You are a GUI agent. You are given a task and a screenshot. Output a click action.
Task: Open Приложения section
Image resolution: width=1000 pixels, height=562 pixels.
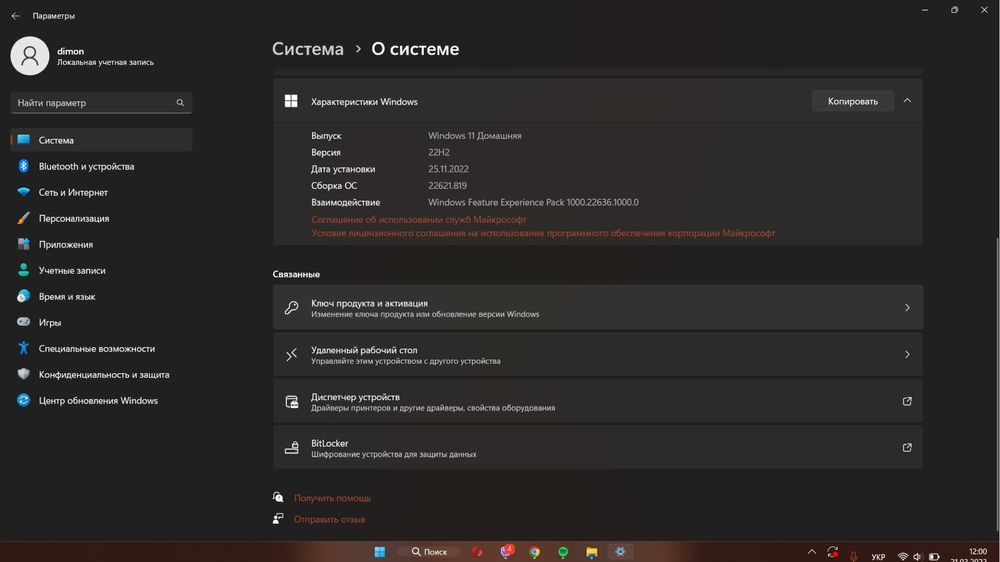tap(101, 244)
